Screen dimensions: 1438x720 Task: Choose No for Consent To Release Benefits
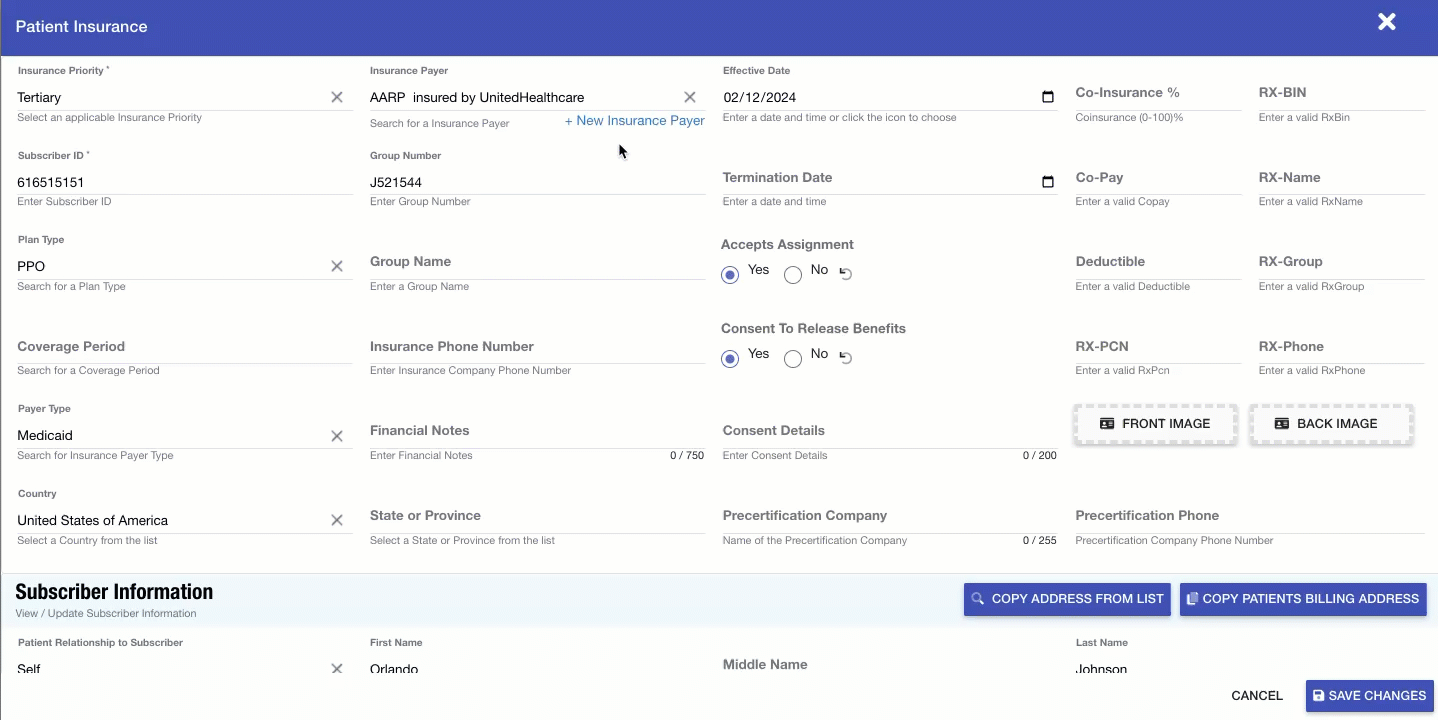coord(793,359)
